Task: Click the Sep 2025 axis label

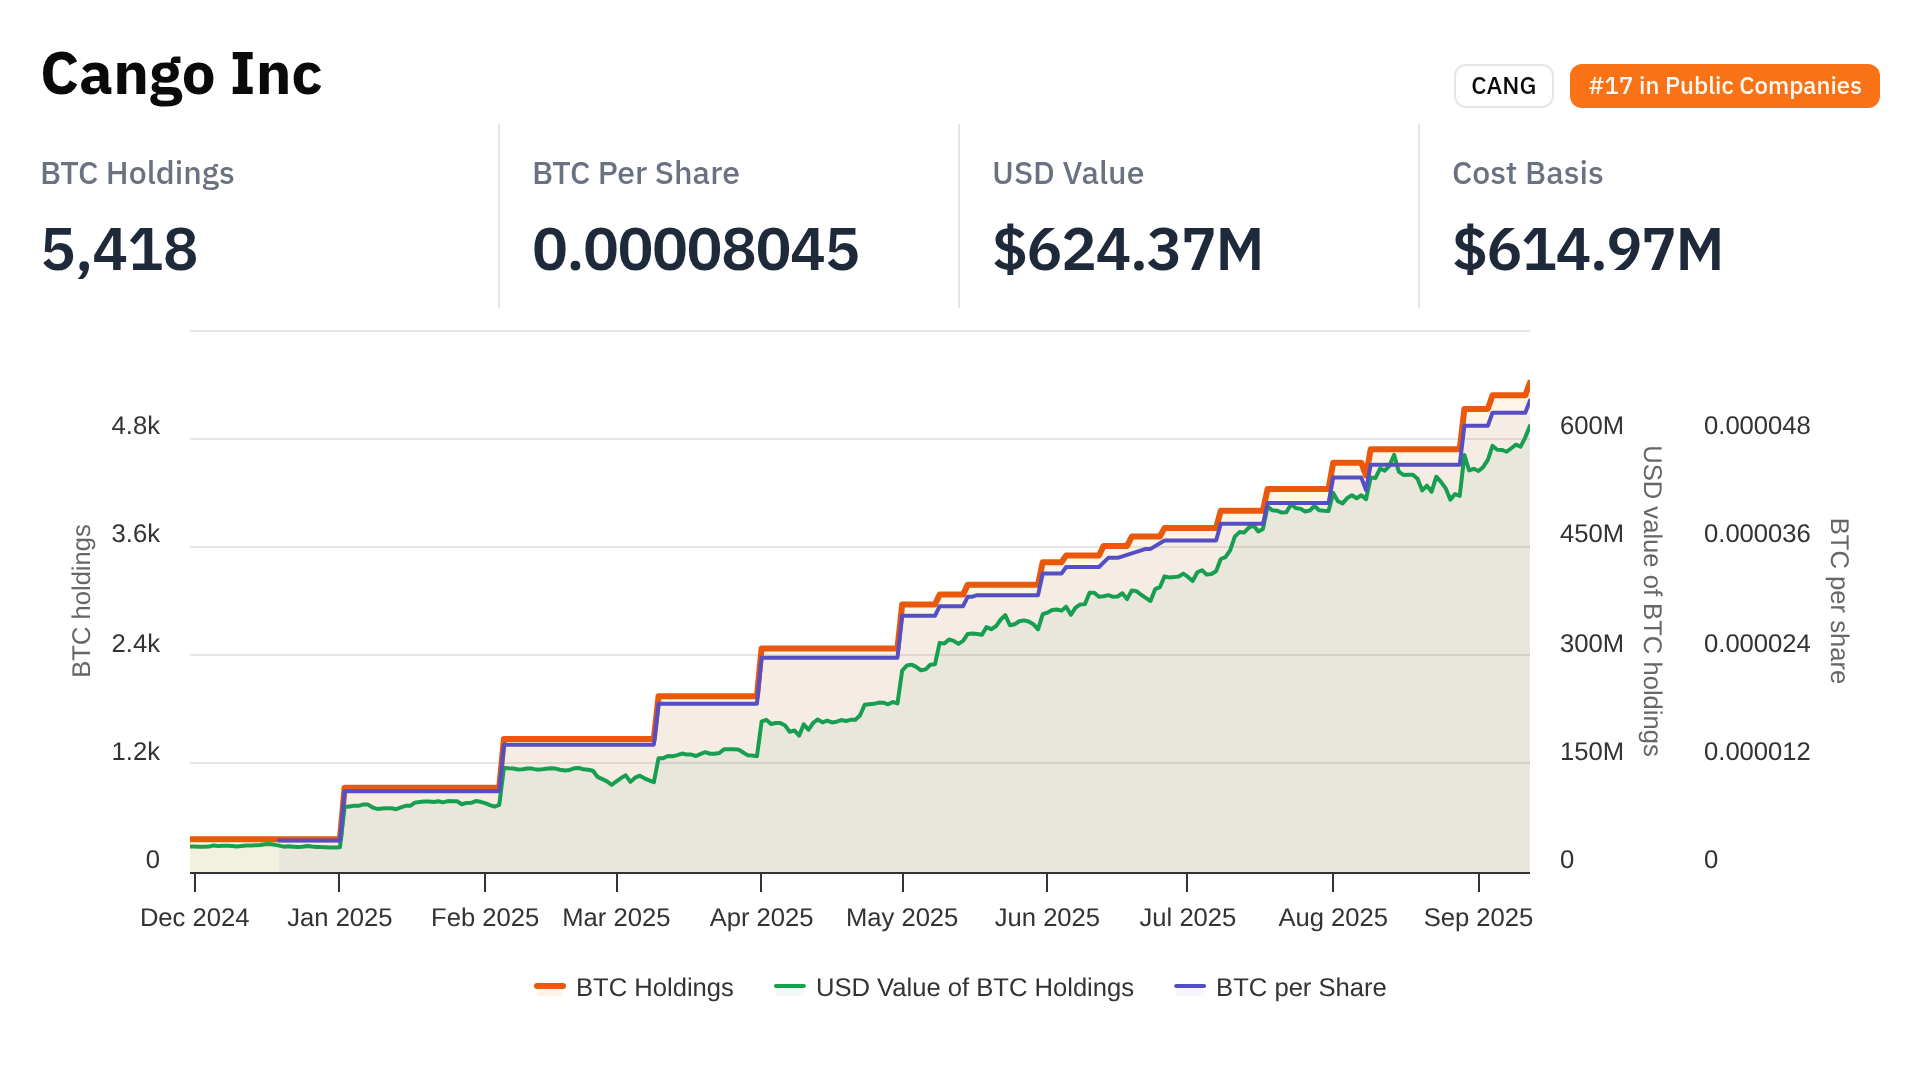Action: click(x=1477, y=917)
